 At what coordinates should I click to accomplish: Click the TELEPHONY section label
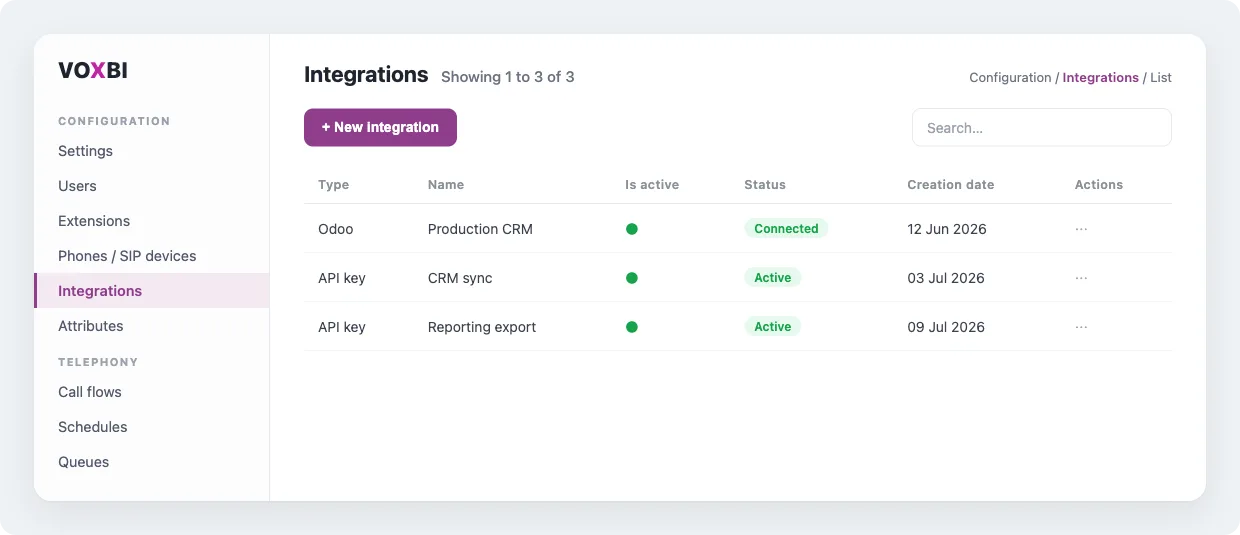[98, 362]
